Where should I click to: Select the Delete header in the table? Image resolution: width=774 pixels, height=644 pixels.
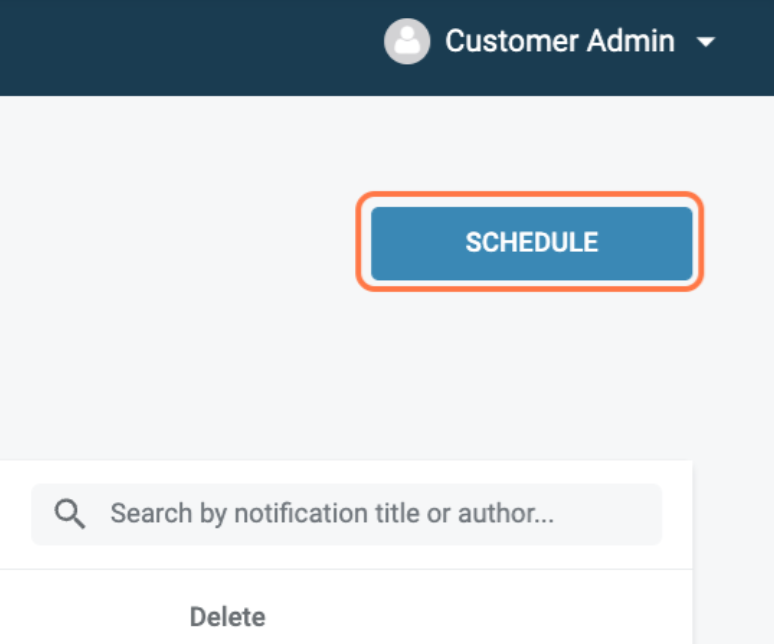point(228,616)
